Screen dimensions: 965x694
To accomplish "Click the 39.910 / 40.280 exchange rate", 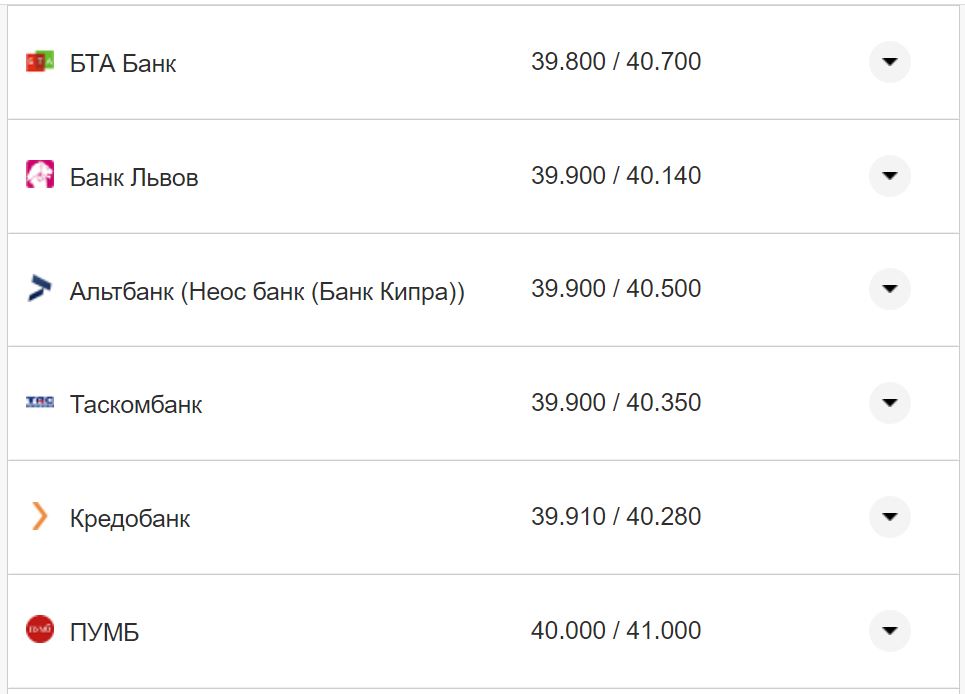I will [x=616, y=517].
